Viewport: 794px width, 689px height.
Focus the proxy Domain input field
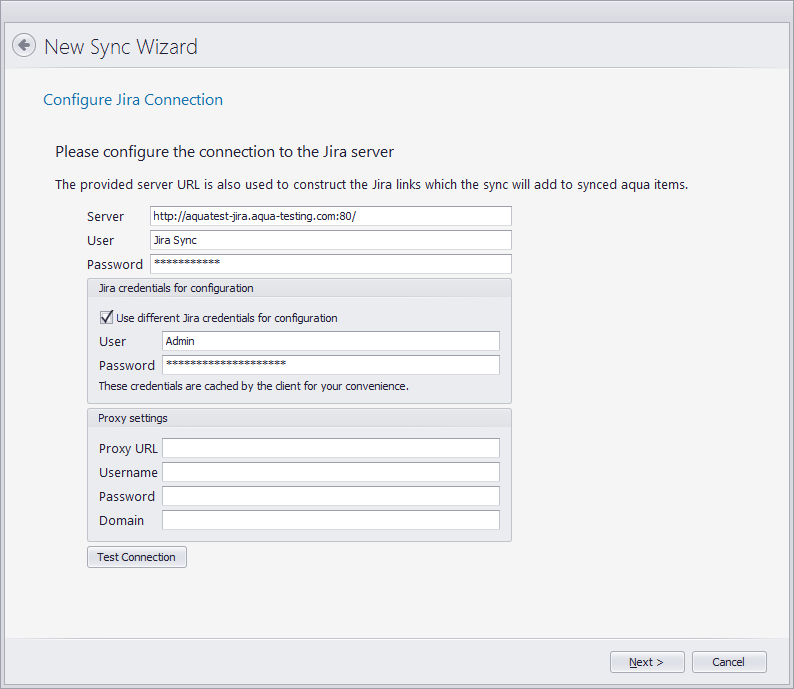point(330,520)
